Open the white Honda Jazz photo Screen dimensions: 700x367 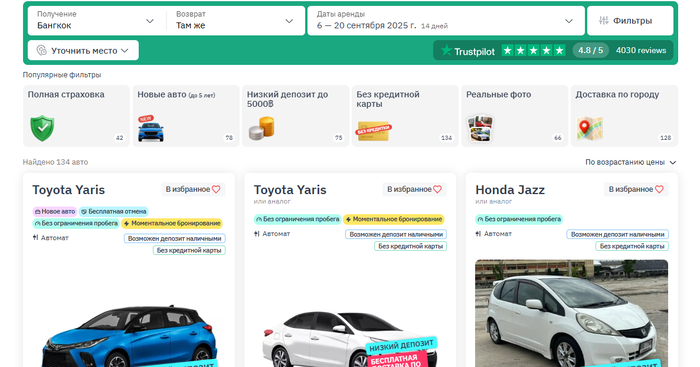[x=571, y=313]
